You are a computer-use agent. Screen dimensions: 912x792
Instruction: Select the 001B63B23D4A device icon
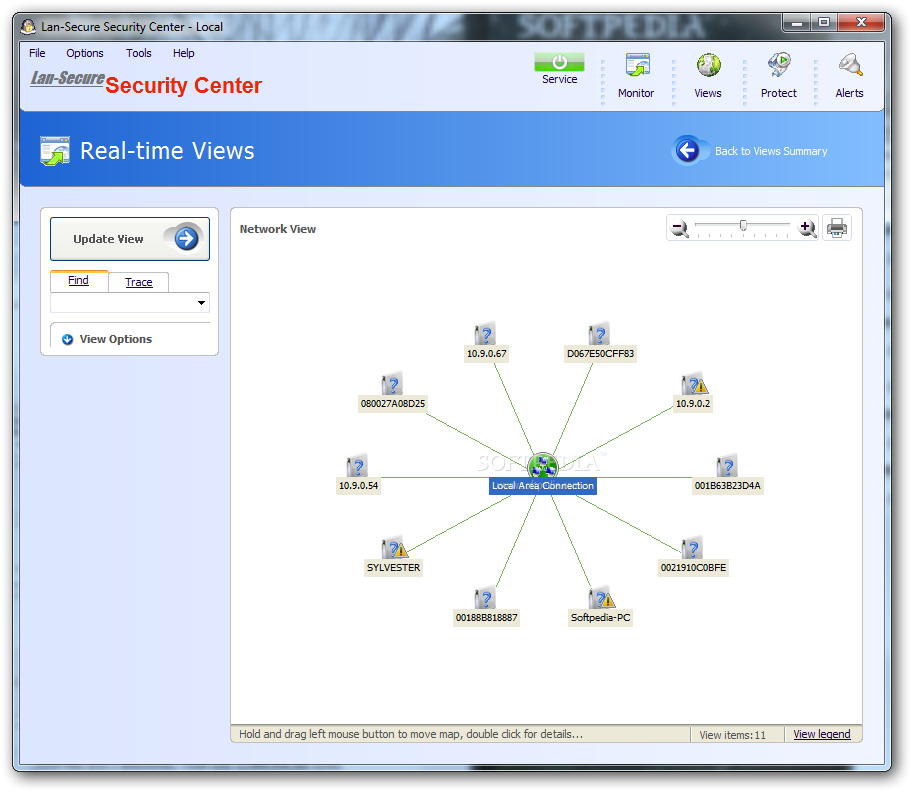coord(727,466)
